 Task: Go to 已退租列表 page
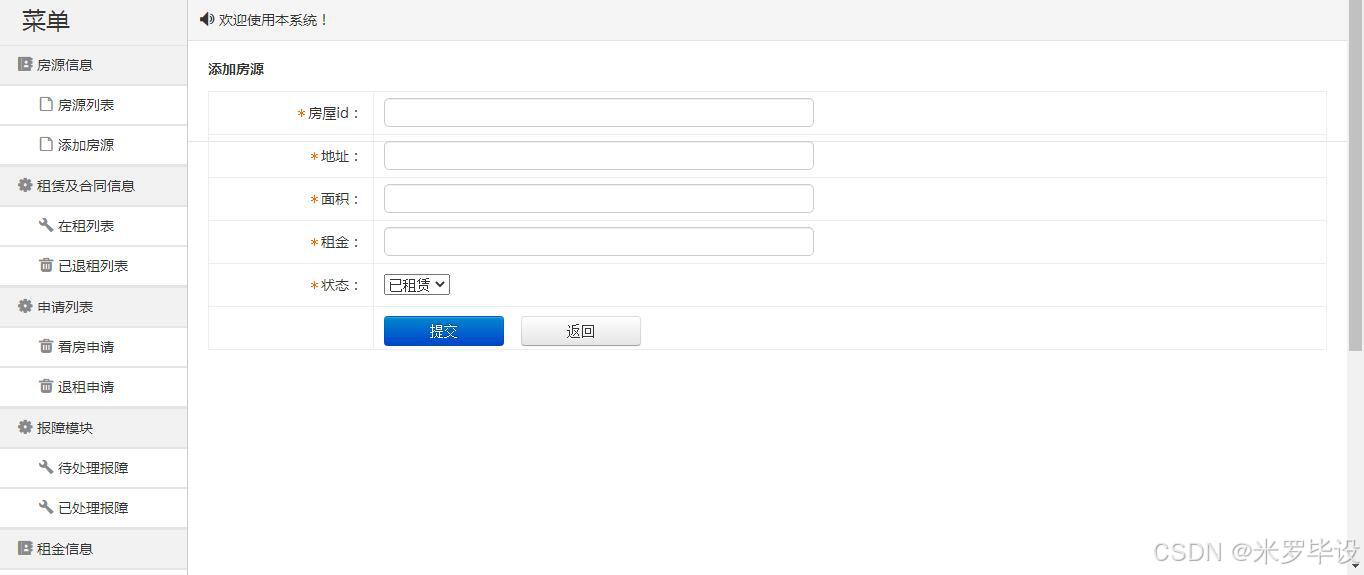pyautogui.click(x=93, y=266)
